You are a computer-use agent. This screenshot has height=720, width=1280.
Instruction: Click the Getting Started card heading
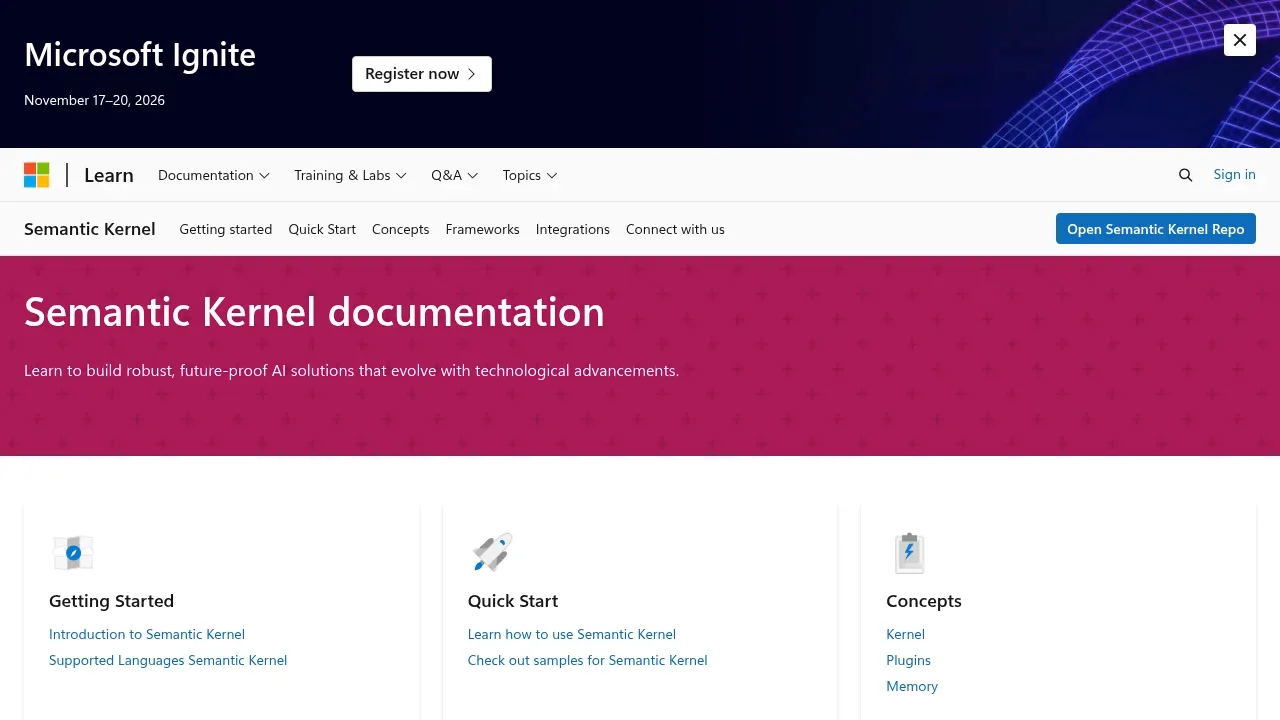112,601
